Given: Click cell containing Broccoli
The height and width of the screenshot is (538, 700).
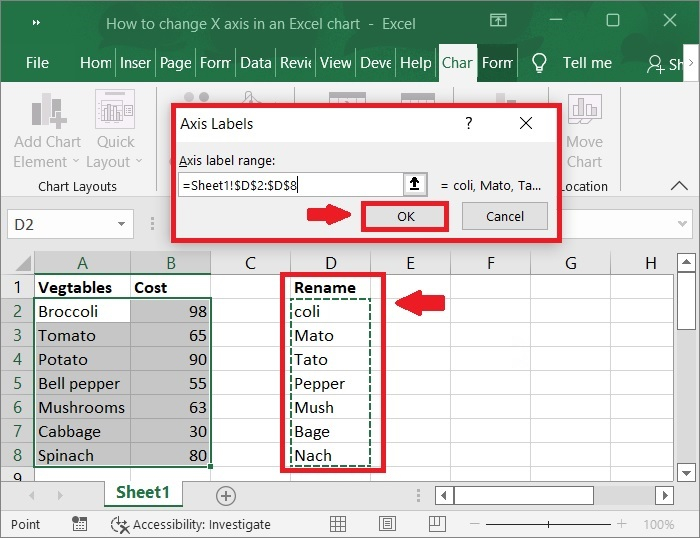Looking at the screenshot, I should click(83, 311).
